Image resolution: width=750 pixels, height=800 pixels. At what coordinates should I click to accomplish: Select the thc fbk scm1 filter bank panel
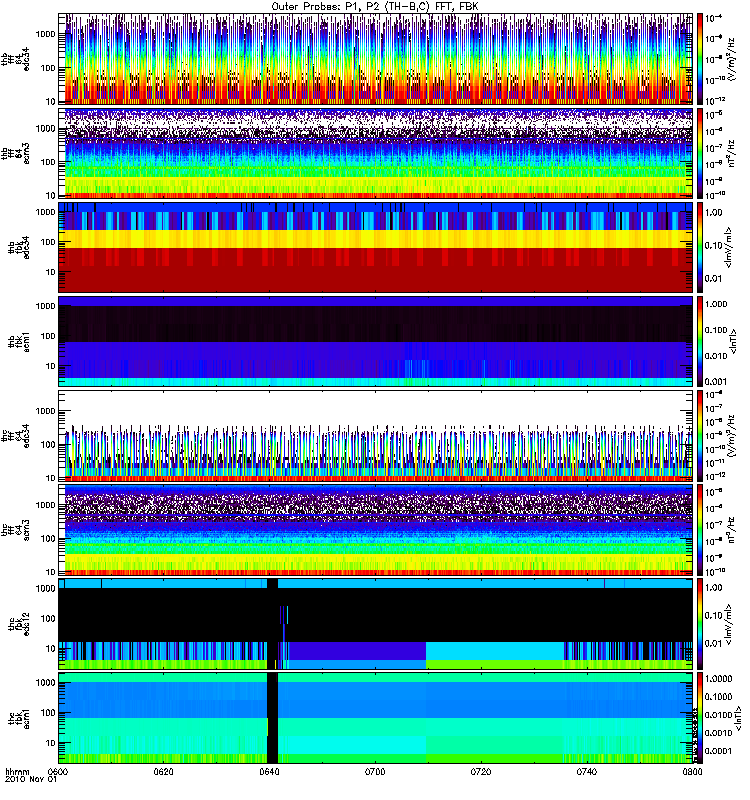pos(376,718)
